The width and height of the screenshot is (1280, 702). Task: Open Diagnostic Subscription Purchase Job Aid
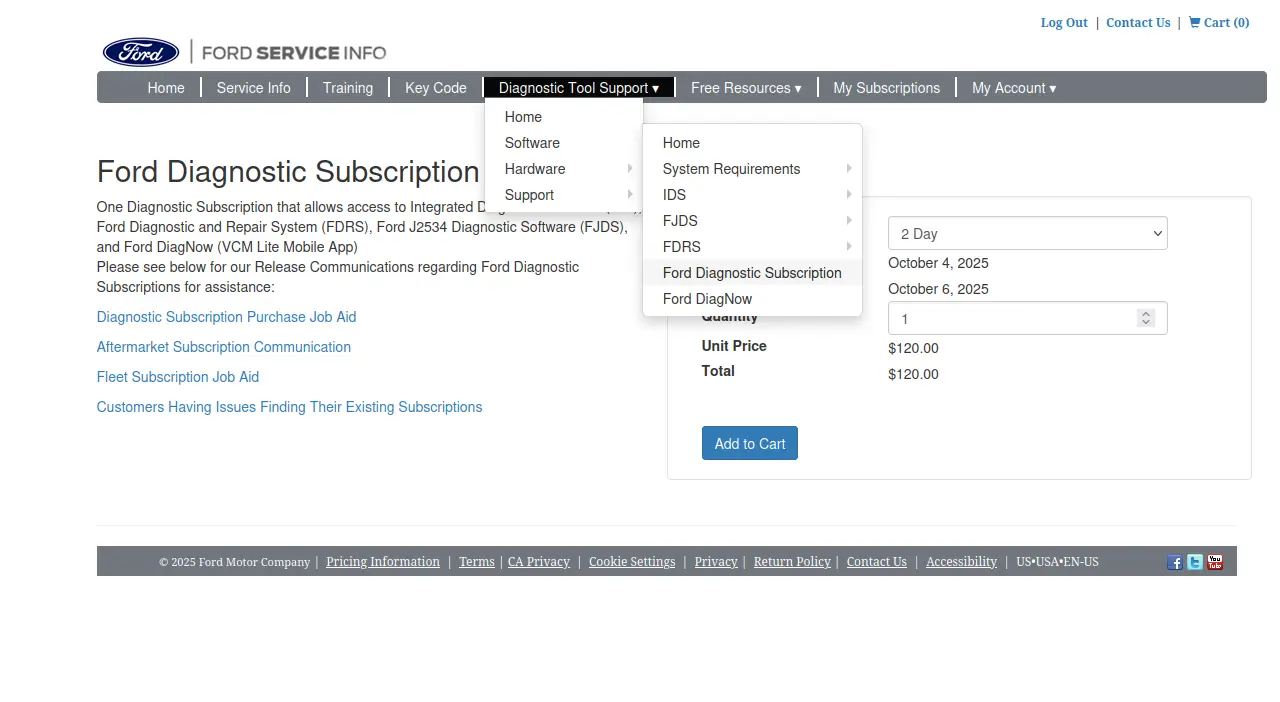click(x=226, y=317)
